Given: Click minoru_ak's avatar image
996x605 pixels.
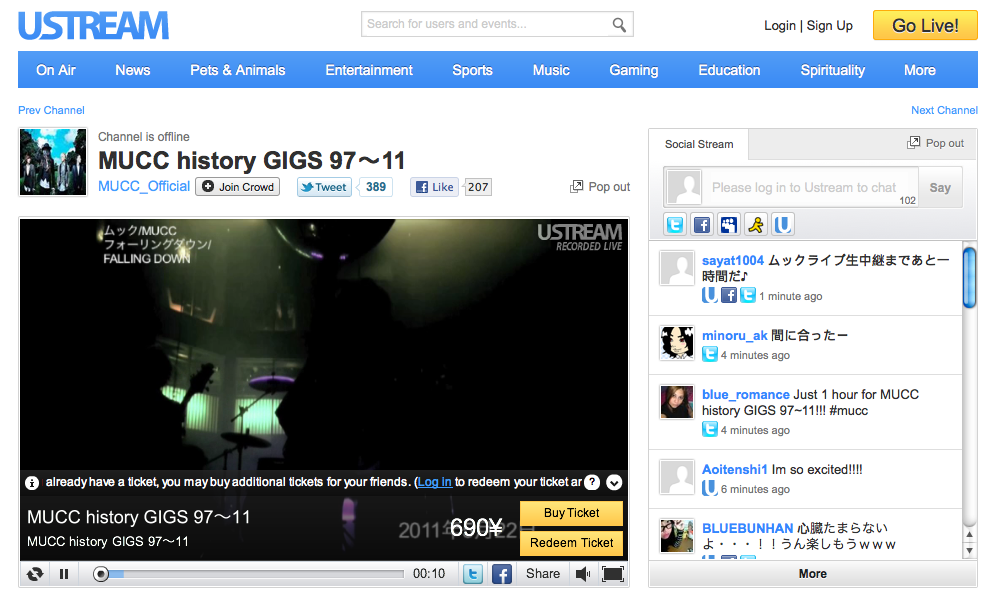Looking at the screenshot, I should point(676,343).
